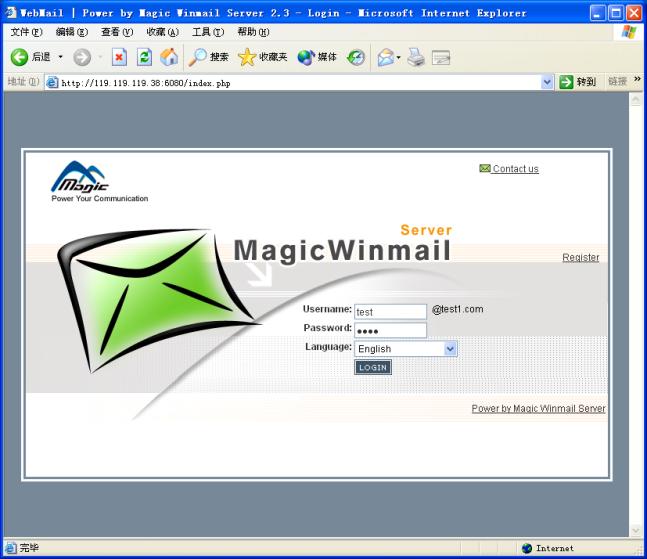Follow the Contact us link
The image size is (647, 559).
(x=515, y=169)
